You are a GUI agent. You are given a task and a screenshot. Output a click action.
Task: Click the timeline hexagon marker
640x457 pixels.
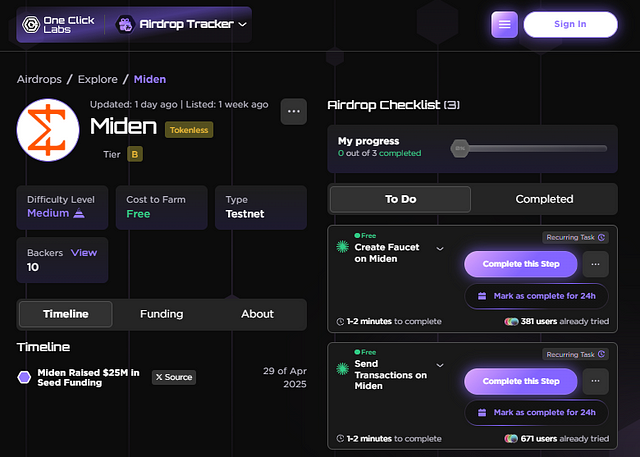pos(24,377)
